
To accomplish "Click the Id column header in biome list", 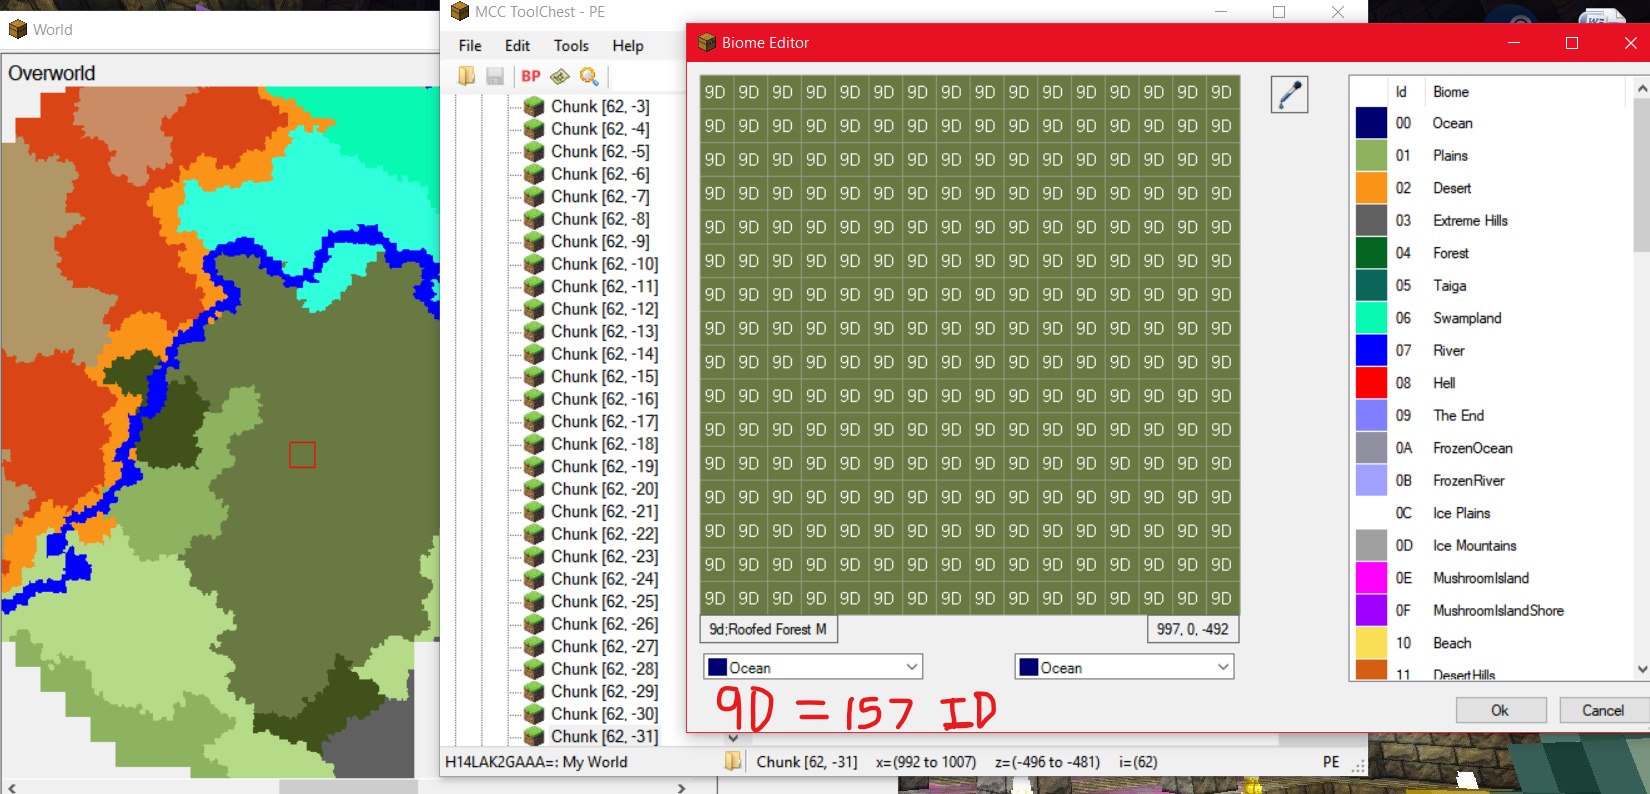I will (1402, 92).
